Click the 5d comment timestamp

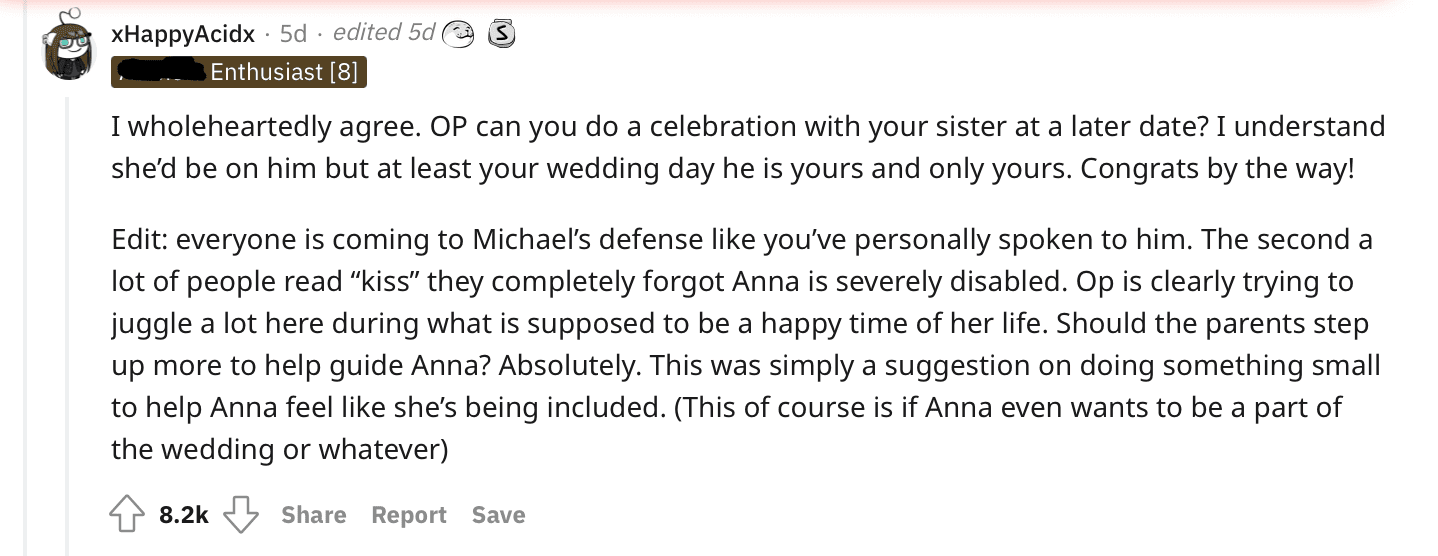[293, 33]
